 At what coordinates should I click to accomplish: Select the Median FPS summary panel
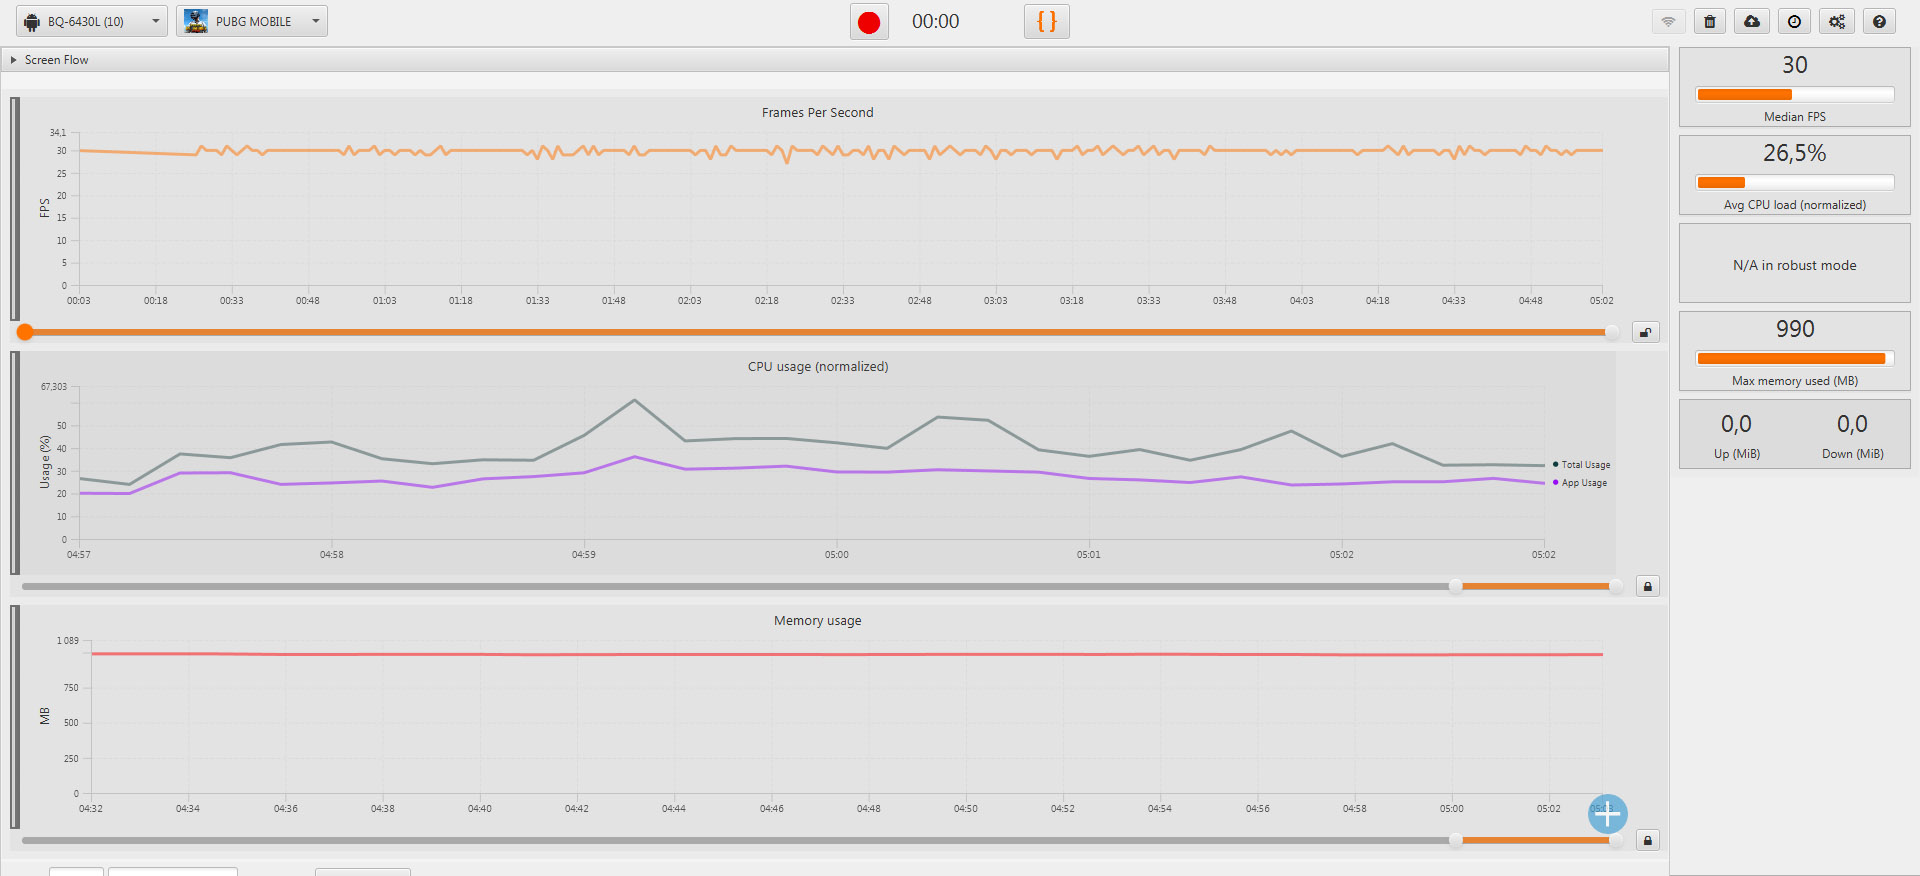coord(1794,87)
